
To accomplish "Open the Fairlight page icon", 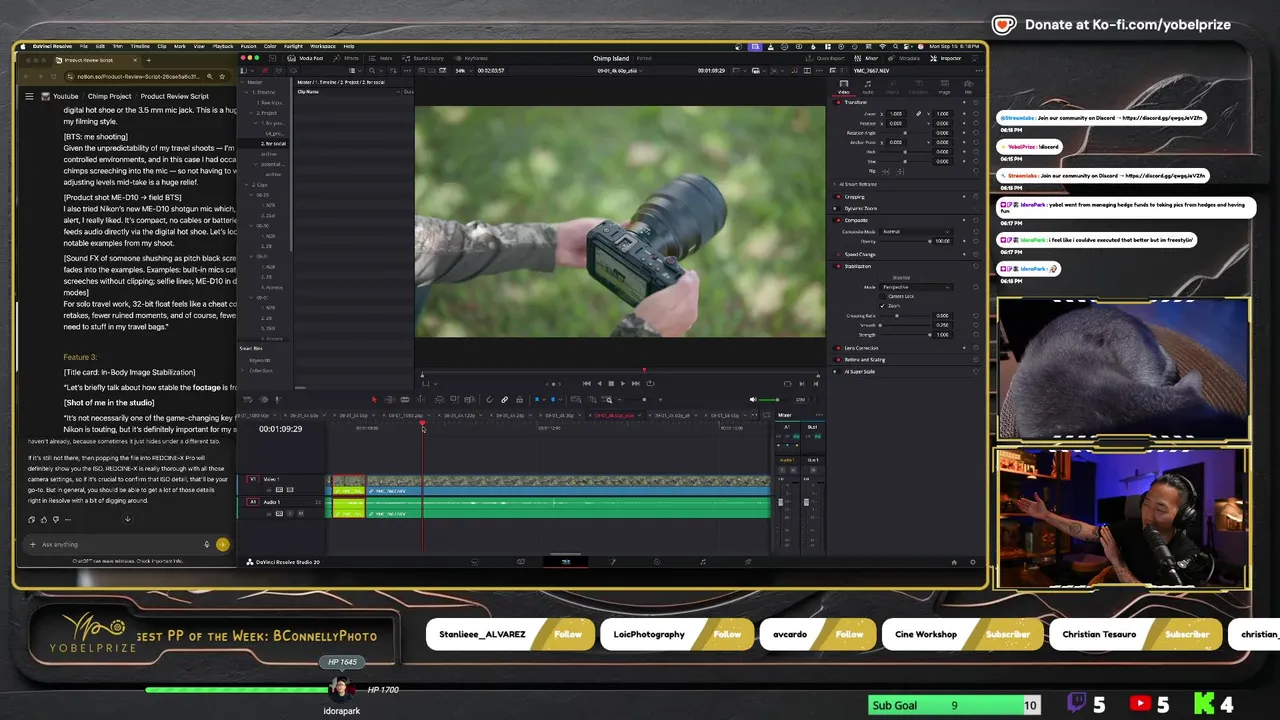I will click(703, 562).
